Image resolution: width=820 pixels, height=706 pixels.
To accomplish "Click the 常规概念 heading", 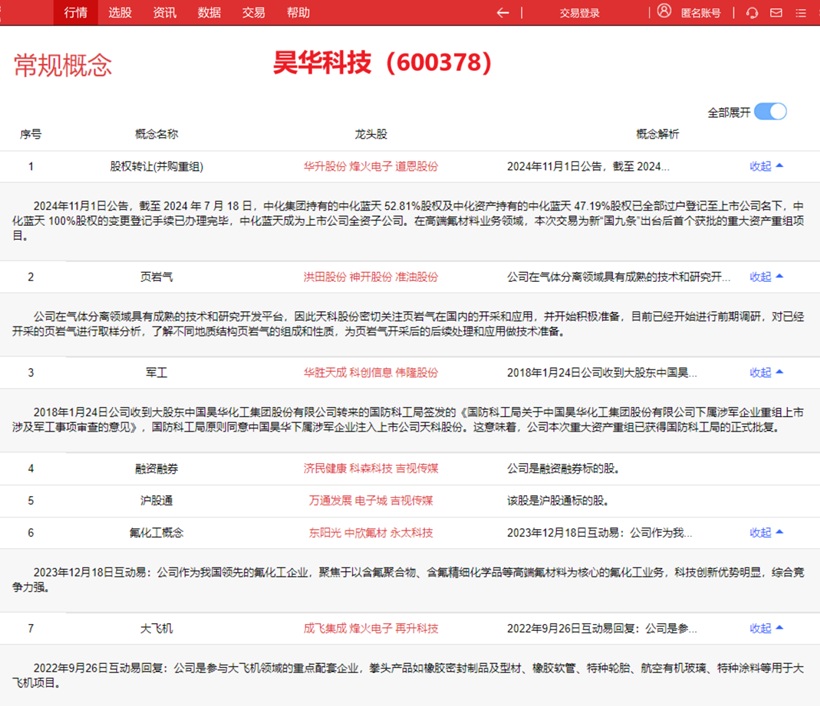I will click(63, 65).
